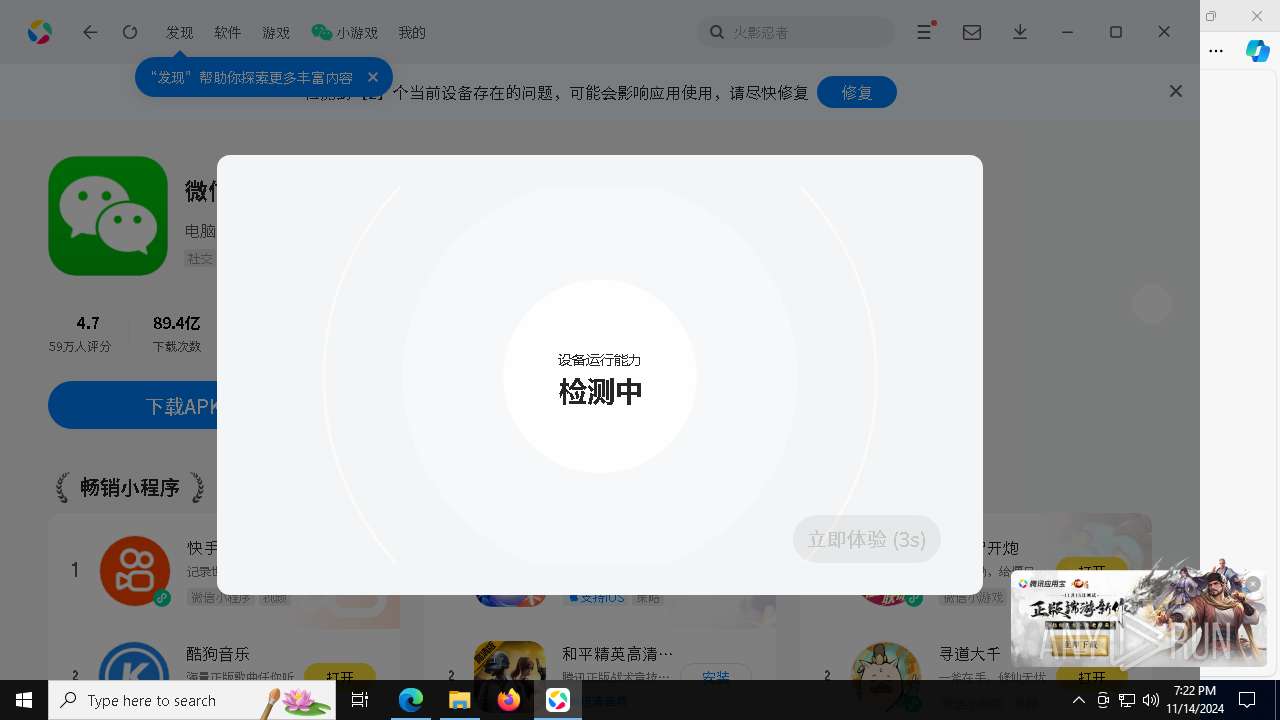
Task: Focus the 火影忍者 search field
Action: point(796,32)
